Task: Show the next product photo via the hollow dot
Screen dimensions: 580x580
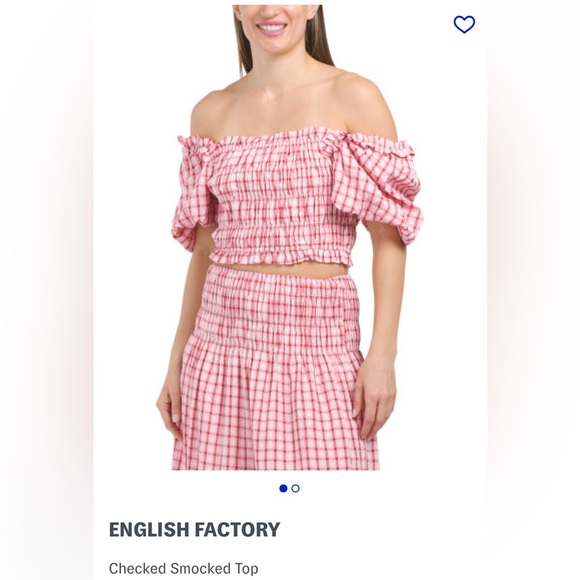Action: (296, 488)
